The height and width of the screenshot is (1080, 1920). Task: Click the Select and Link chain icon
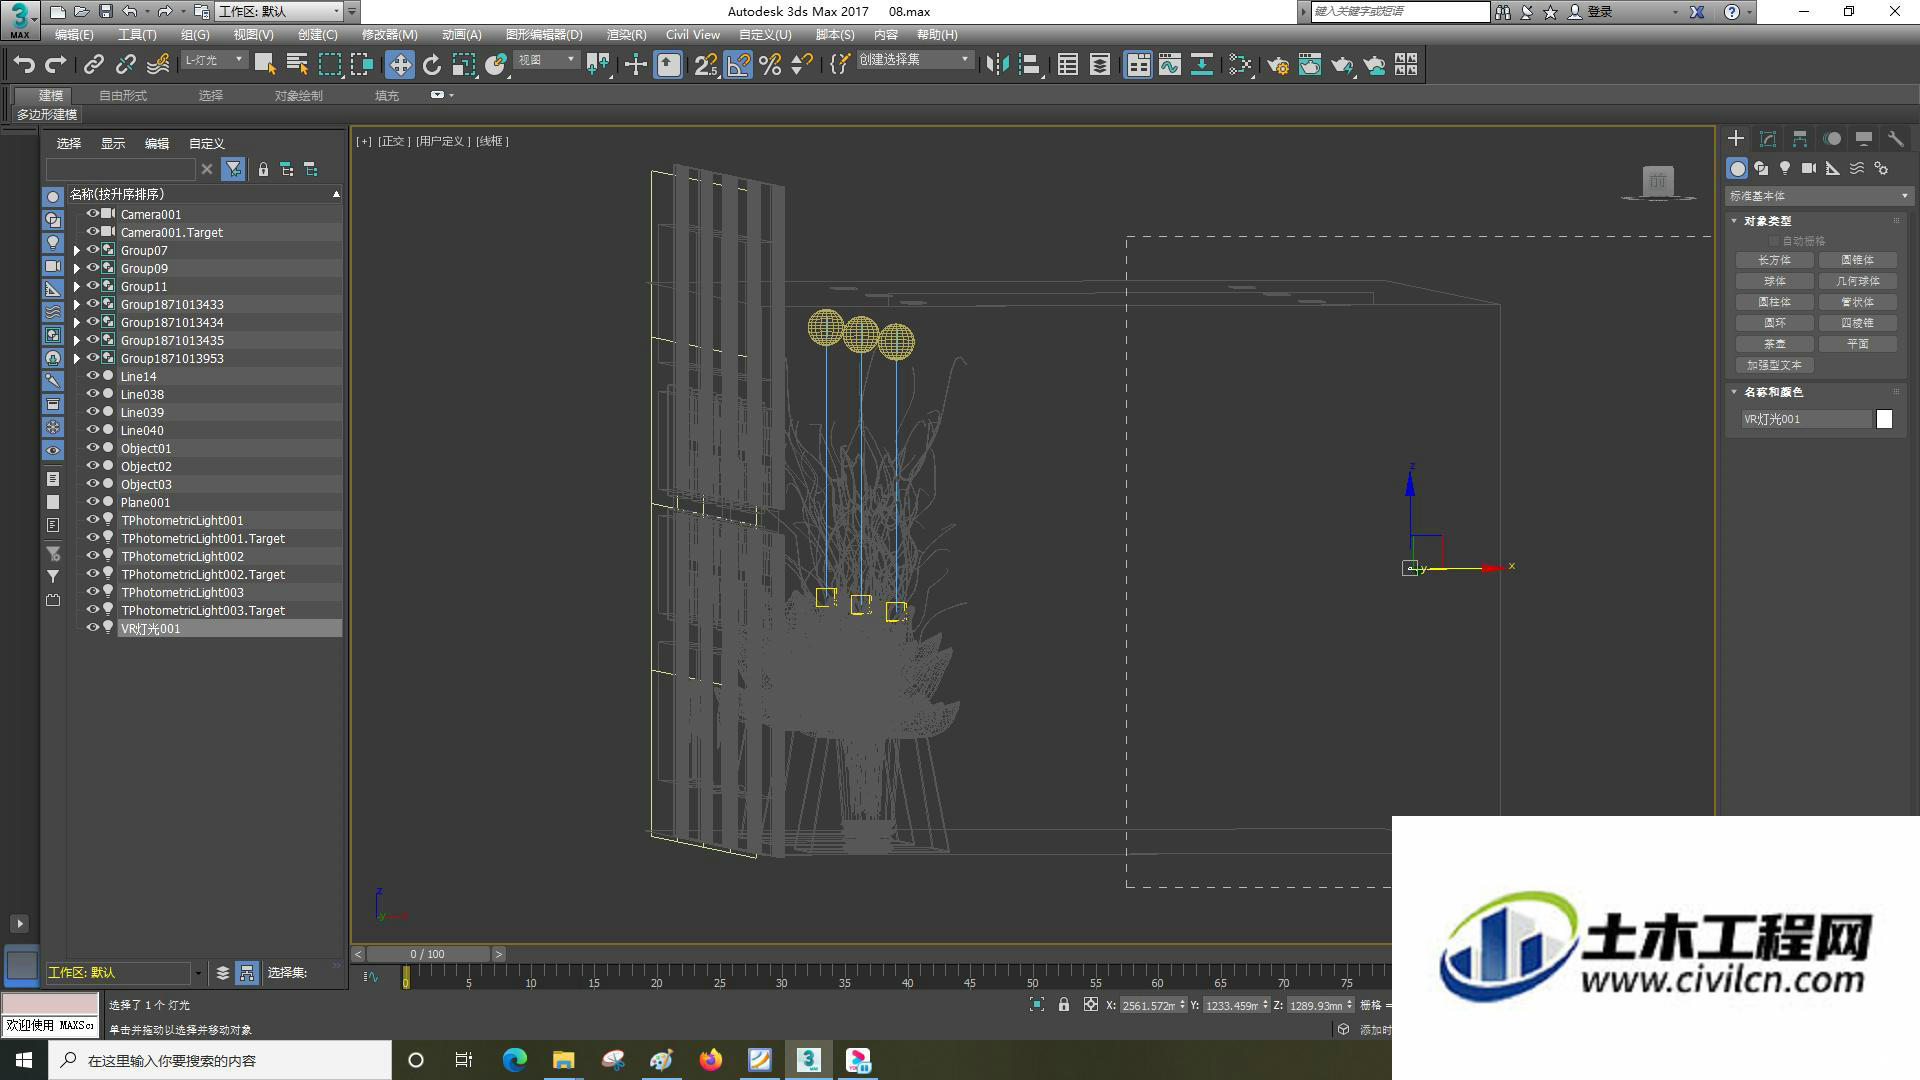pyautogui.click(x=94, y=65)
